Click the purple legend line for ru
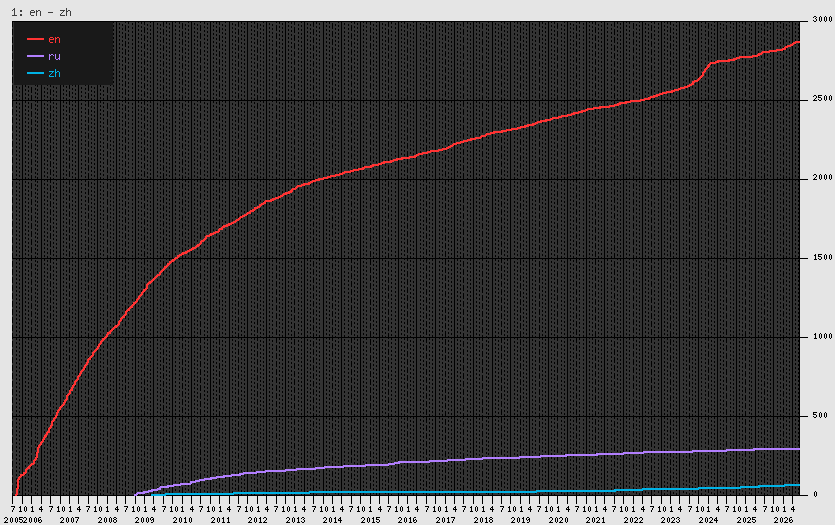835x525 pixels. (x=35, y=56)
